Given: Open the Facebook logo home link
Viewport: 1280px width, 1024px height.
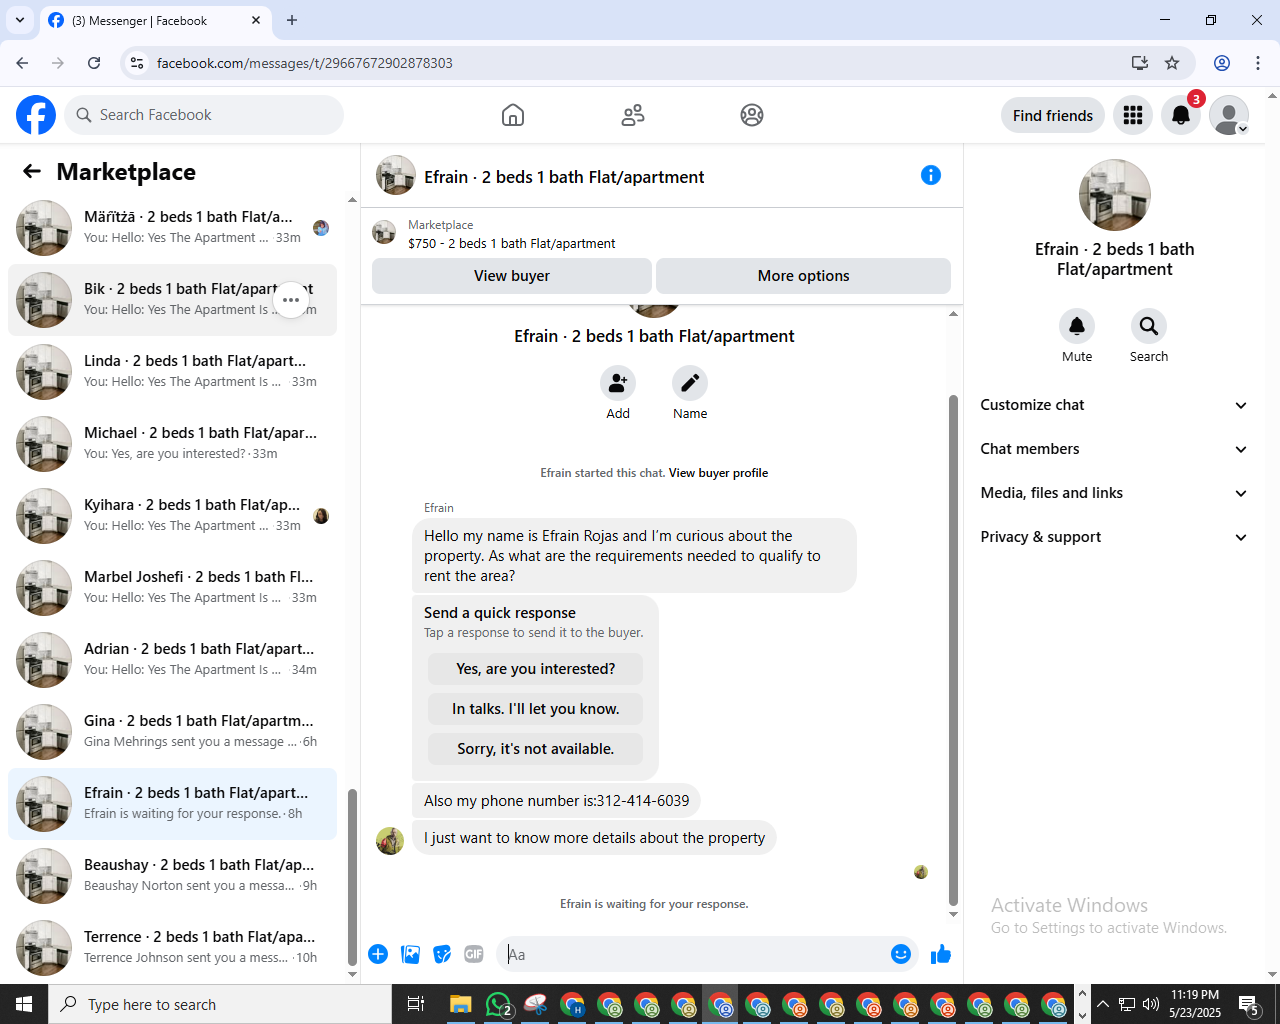Looking at the screenshot, I should pos(36,115).
